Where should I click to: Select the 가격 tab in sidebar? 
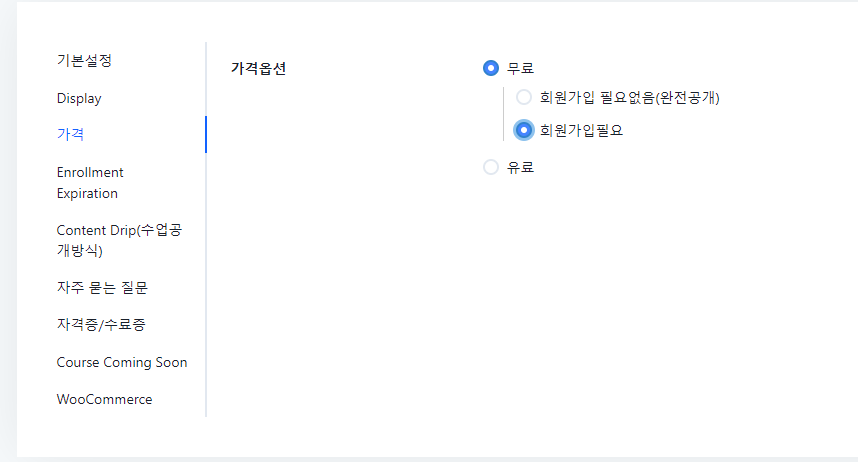point(70,133)
